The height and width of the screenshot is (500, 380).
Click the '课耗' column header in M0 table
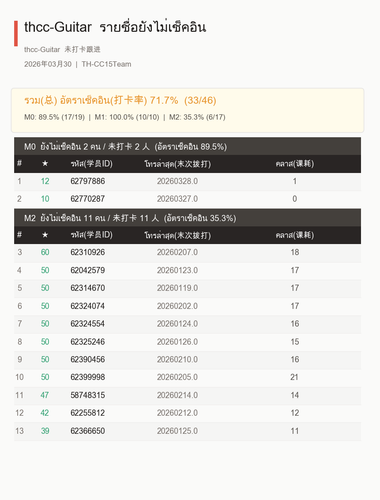click(x=295, y=164)
